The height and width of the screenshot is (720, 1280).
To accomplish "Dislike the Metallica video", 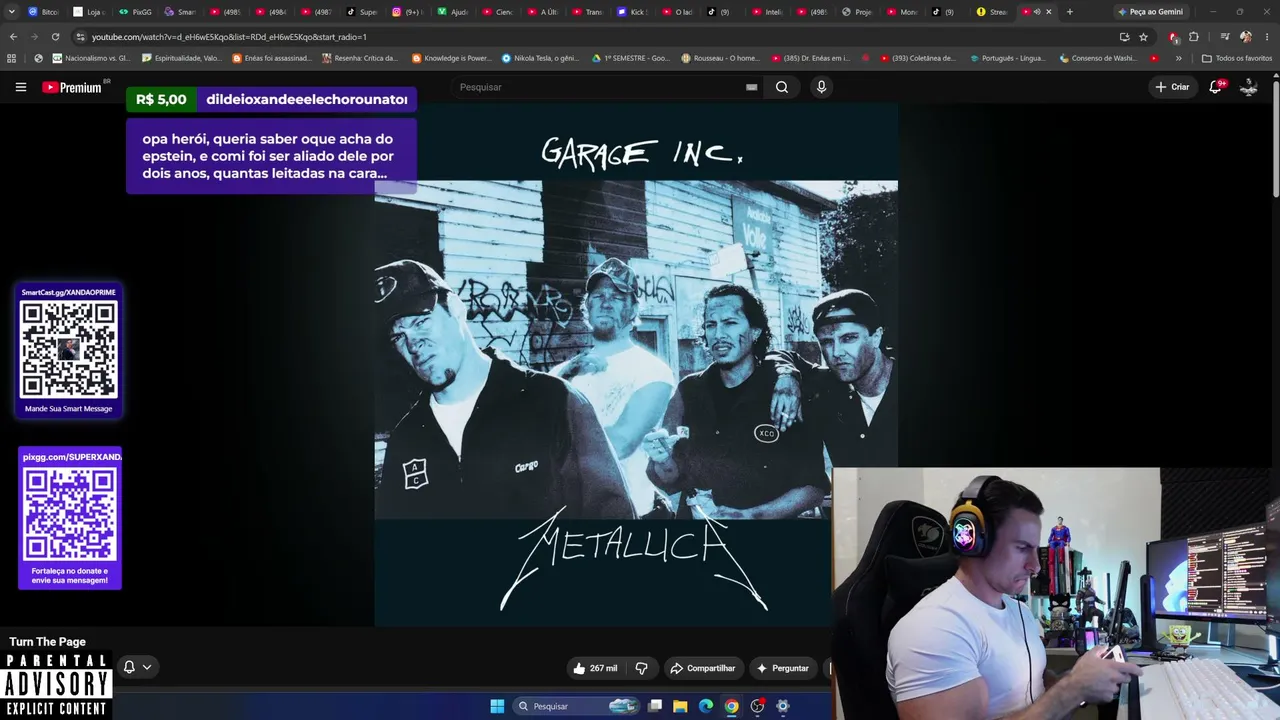I will [642, 668].
